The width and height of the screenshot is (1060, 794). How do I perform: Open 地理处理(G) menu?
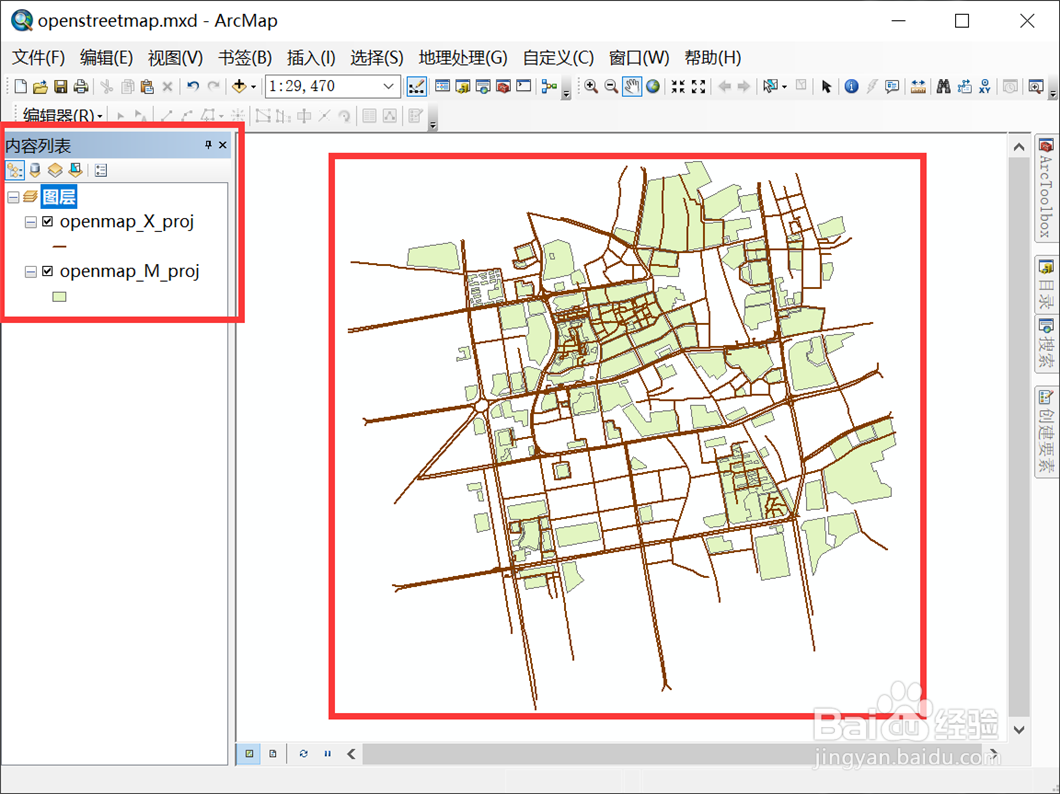click(463, 58)
